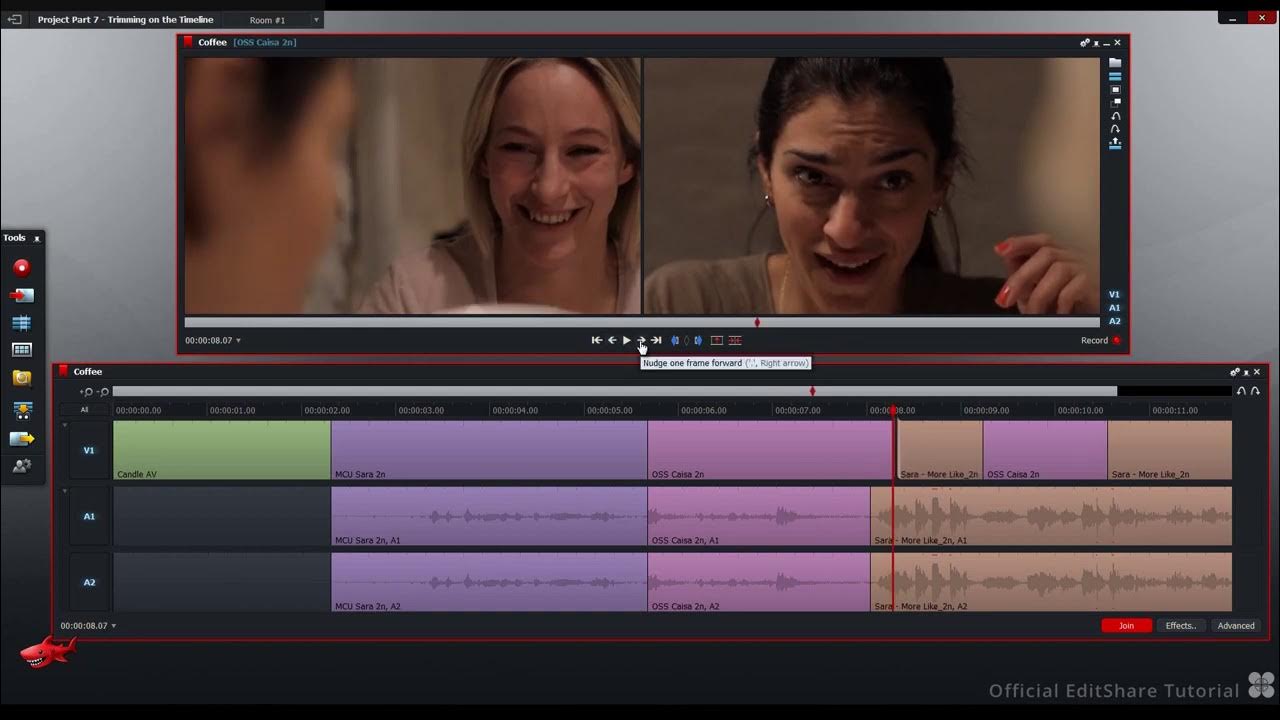Open viewer settings cogs icon
Screen dimensions: 1280x720
(x=1085, y=43)
